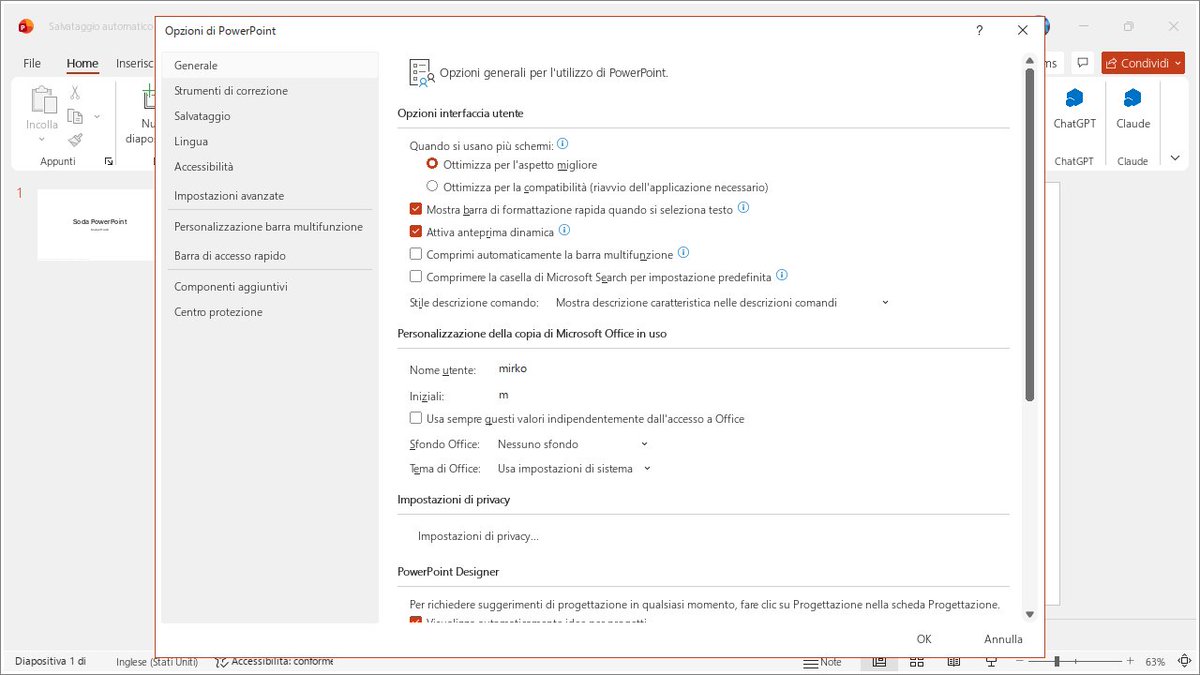1200x675 pixels.
Task: Check Usa sempre questi valori indipendentemente dall'accesso
Action: (x=416, y=418)
